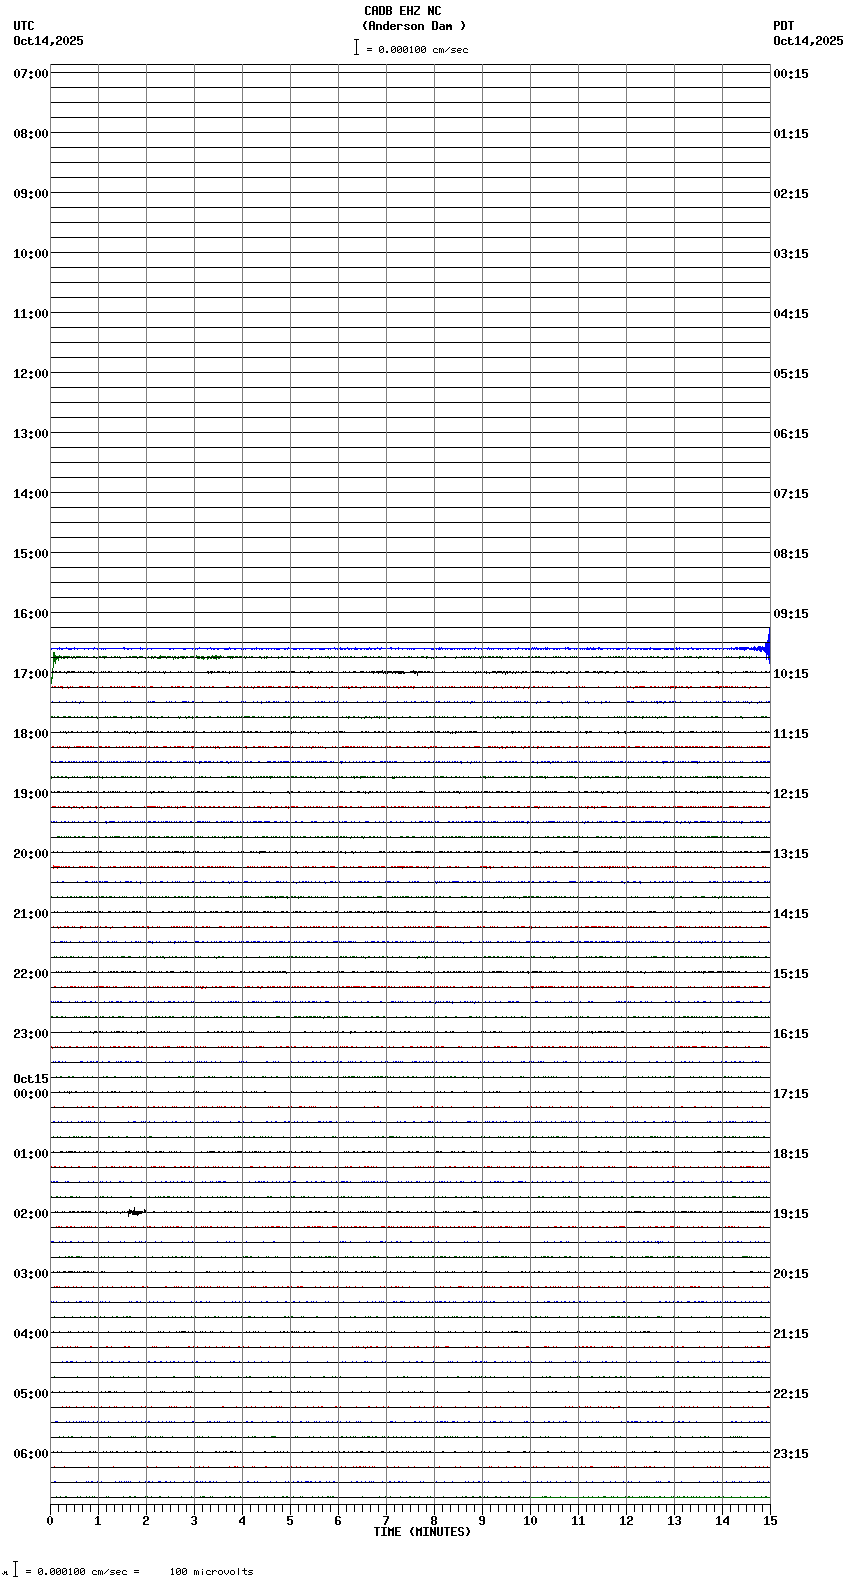Click minute mark 15 on time axis
850x1584 pixels.
click(770, 1521)
